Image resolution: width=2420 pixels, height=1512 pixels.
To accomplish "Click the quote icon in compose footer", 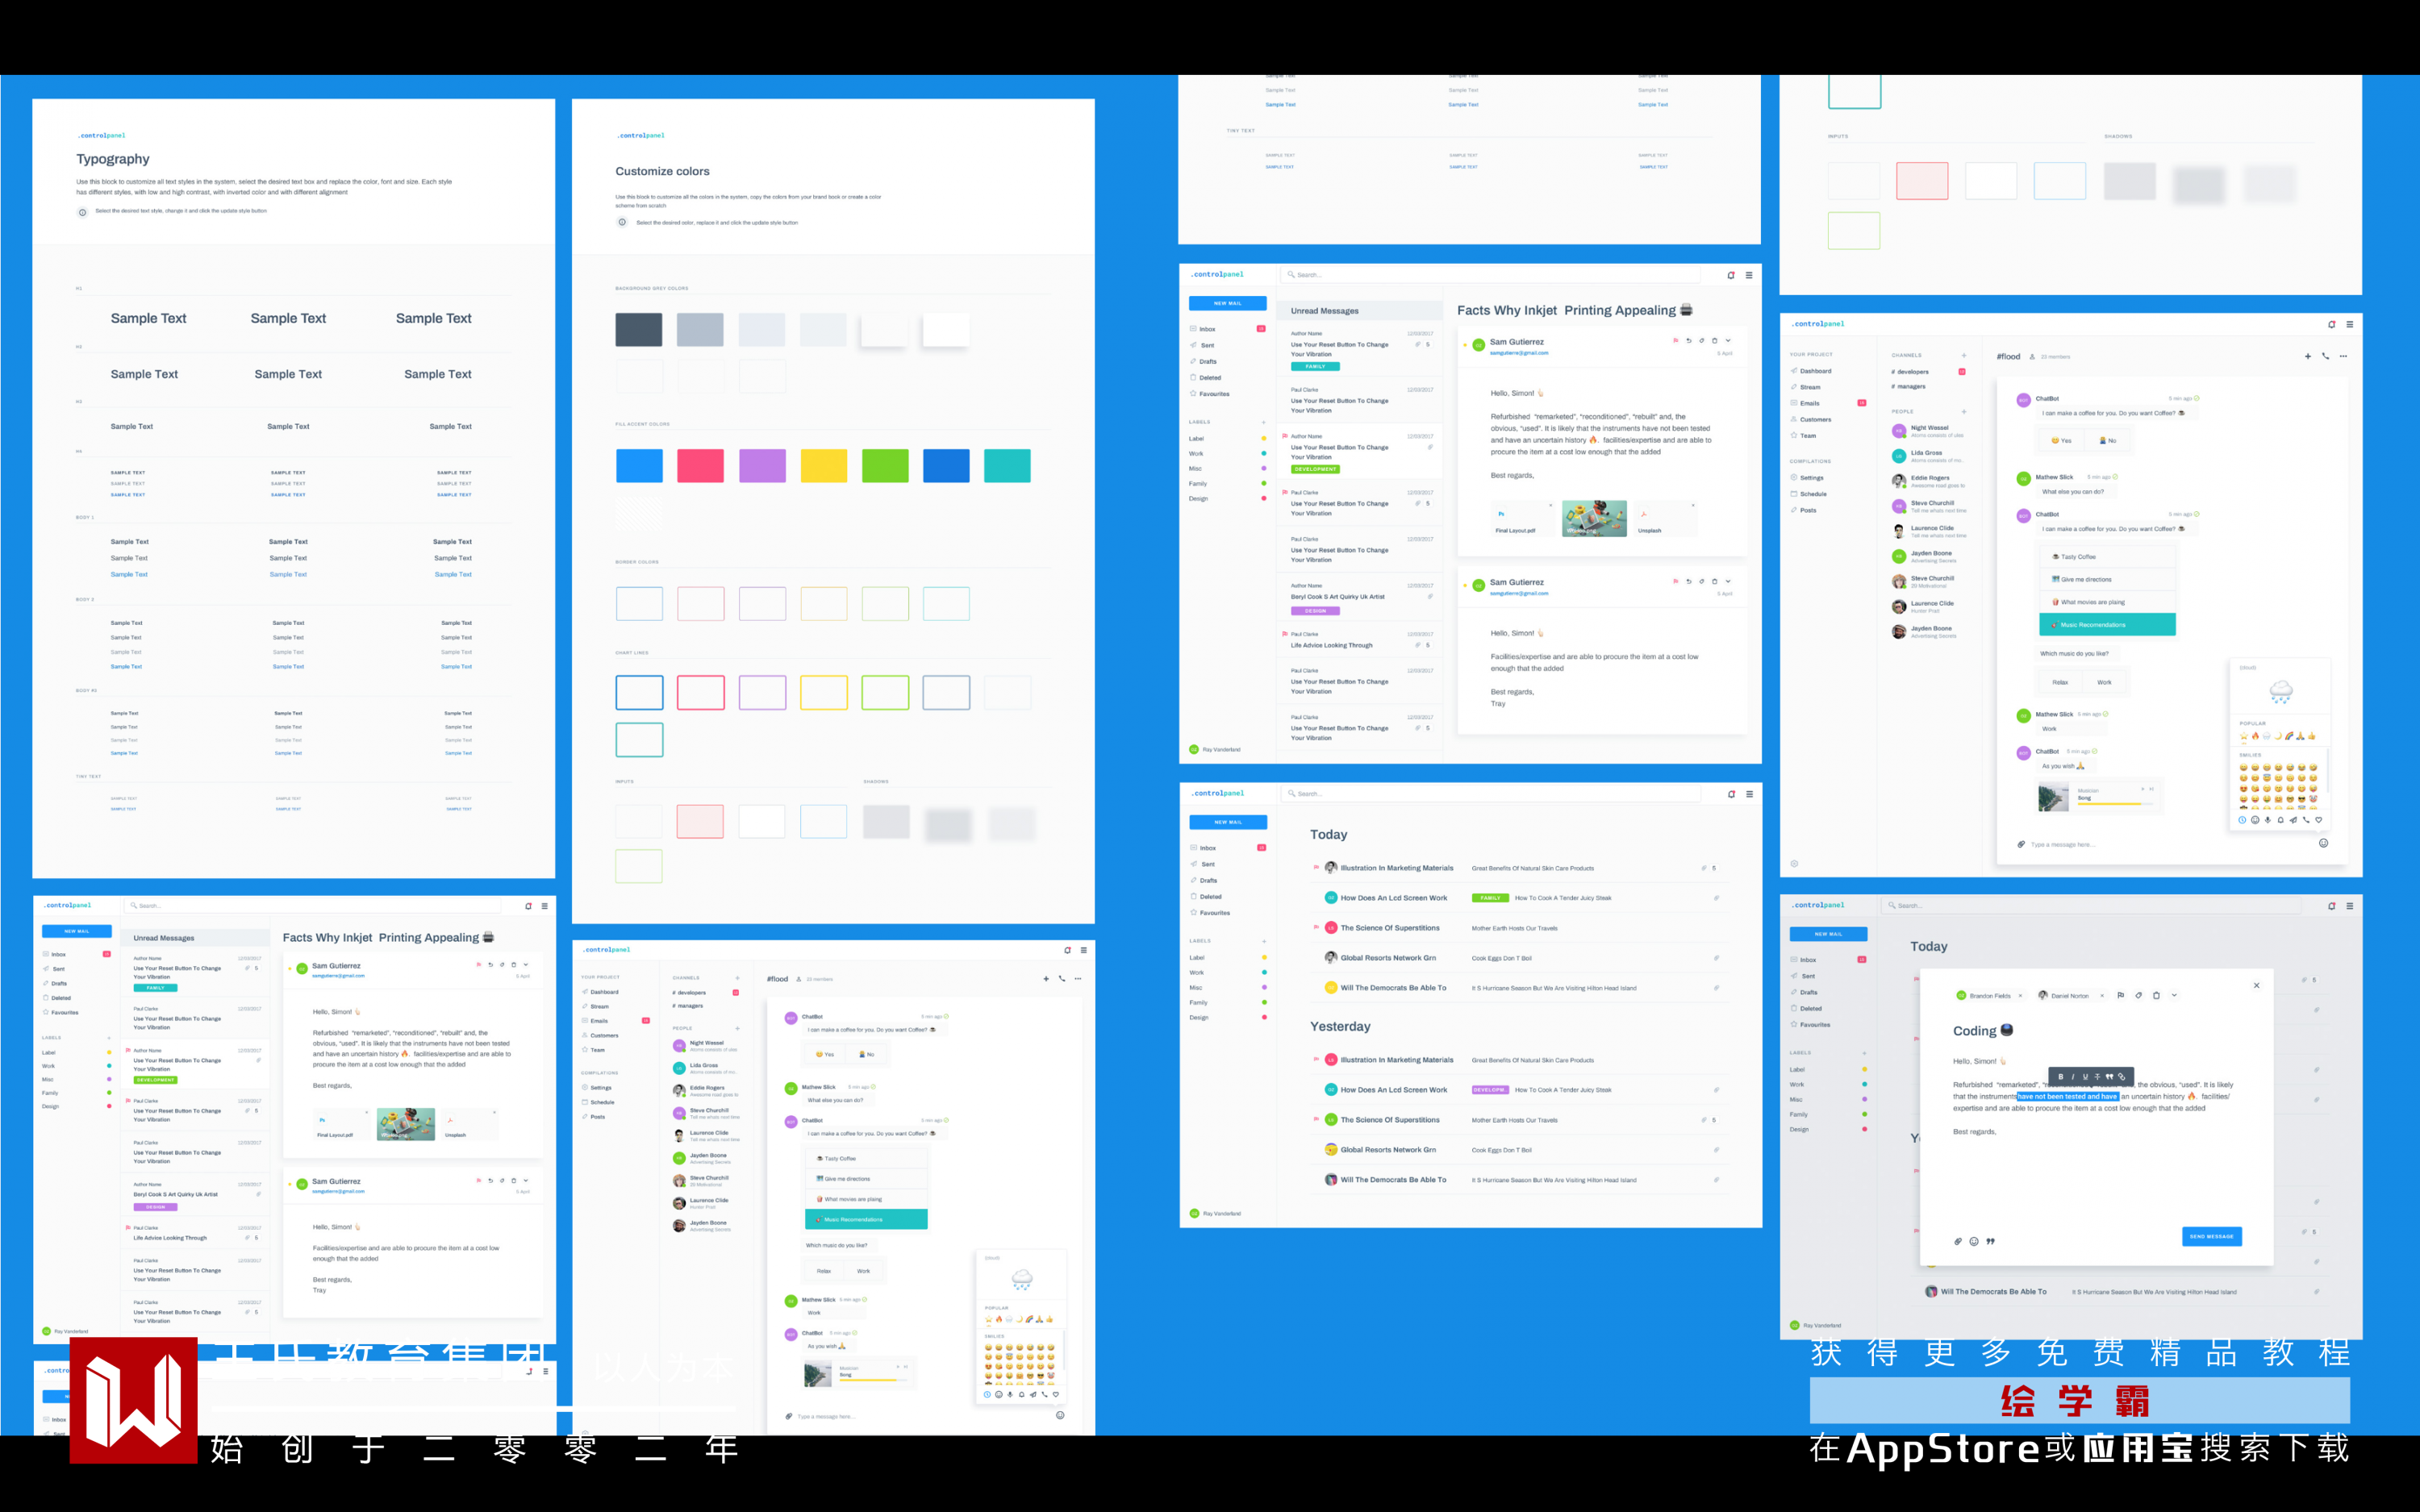I will [x=1991, y=1241].
